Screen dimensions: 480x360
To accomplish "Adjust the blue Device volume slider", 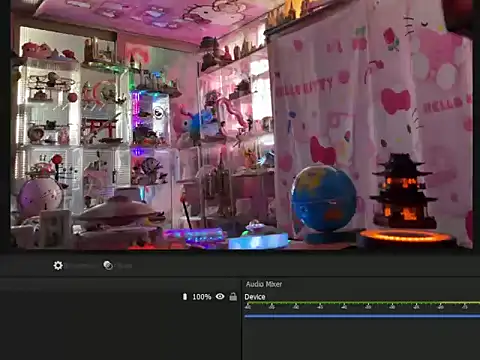I will (x=362, y=316).
